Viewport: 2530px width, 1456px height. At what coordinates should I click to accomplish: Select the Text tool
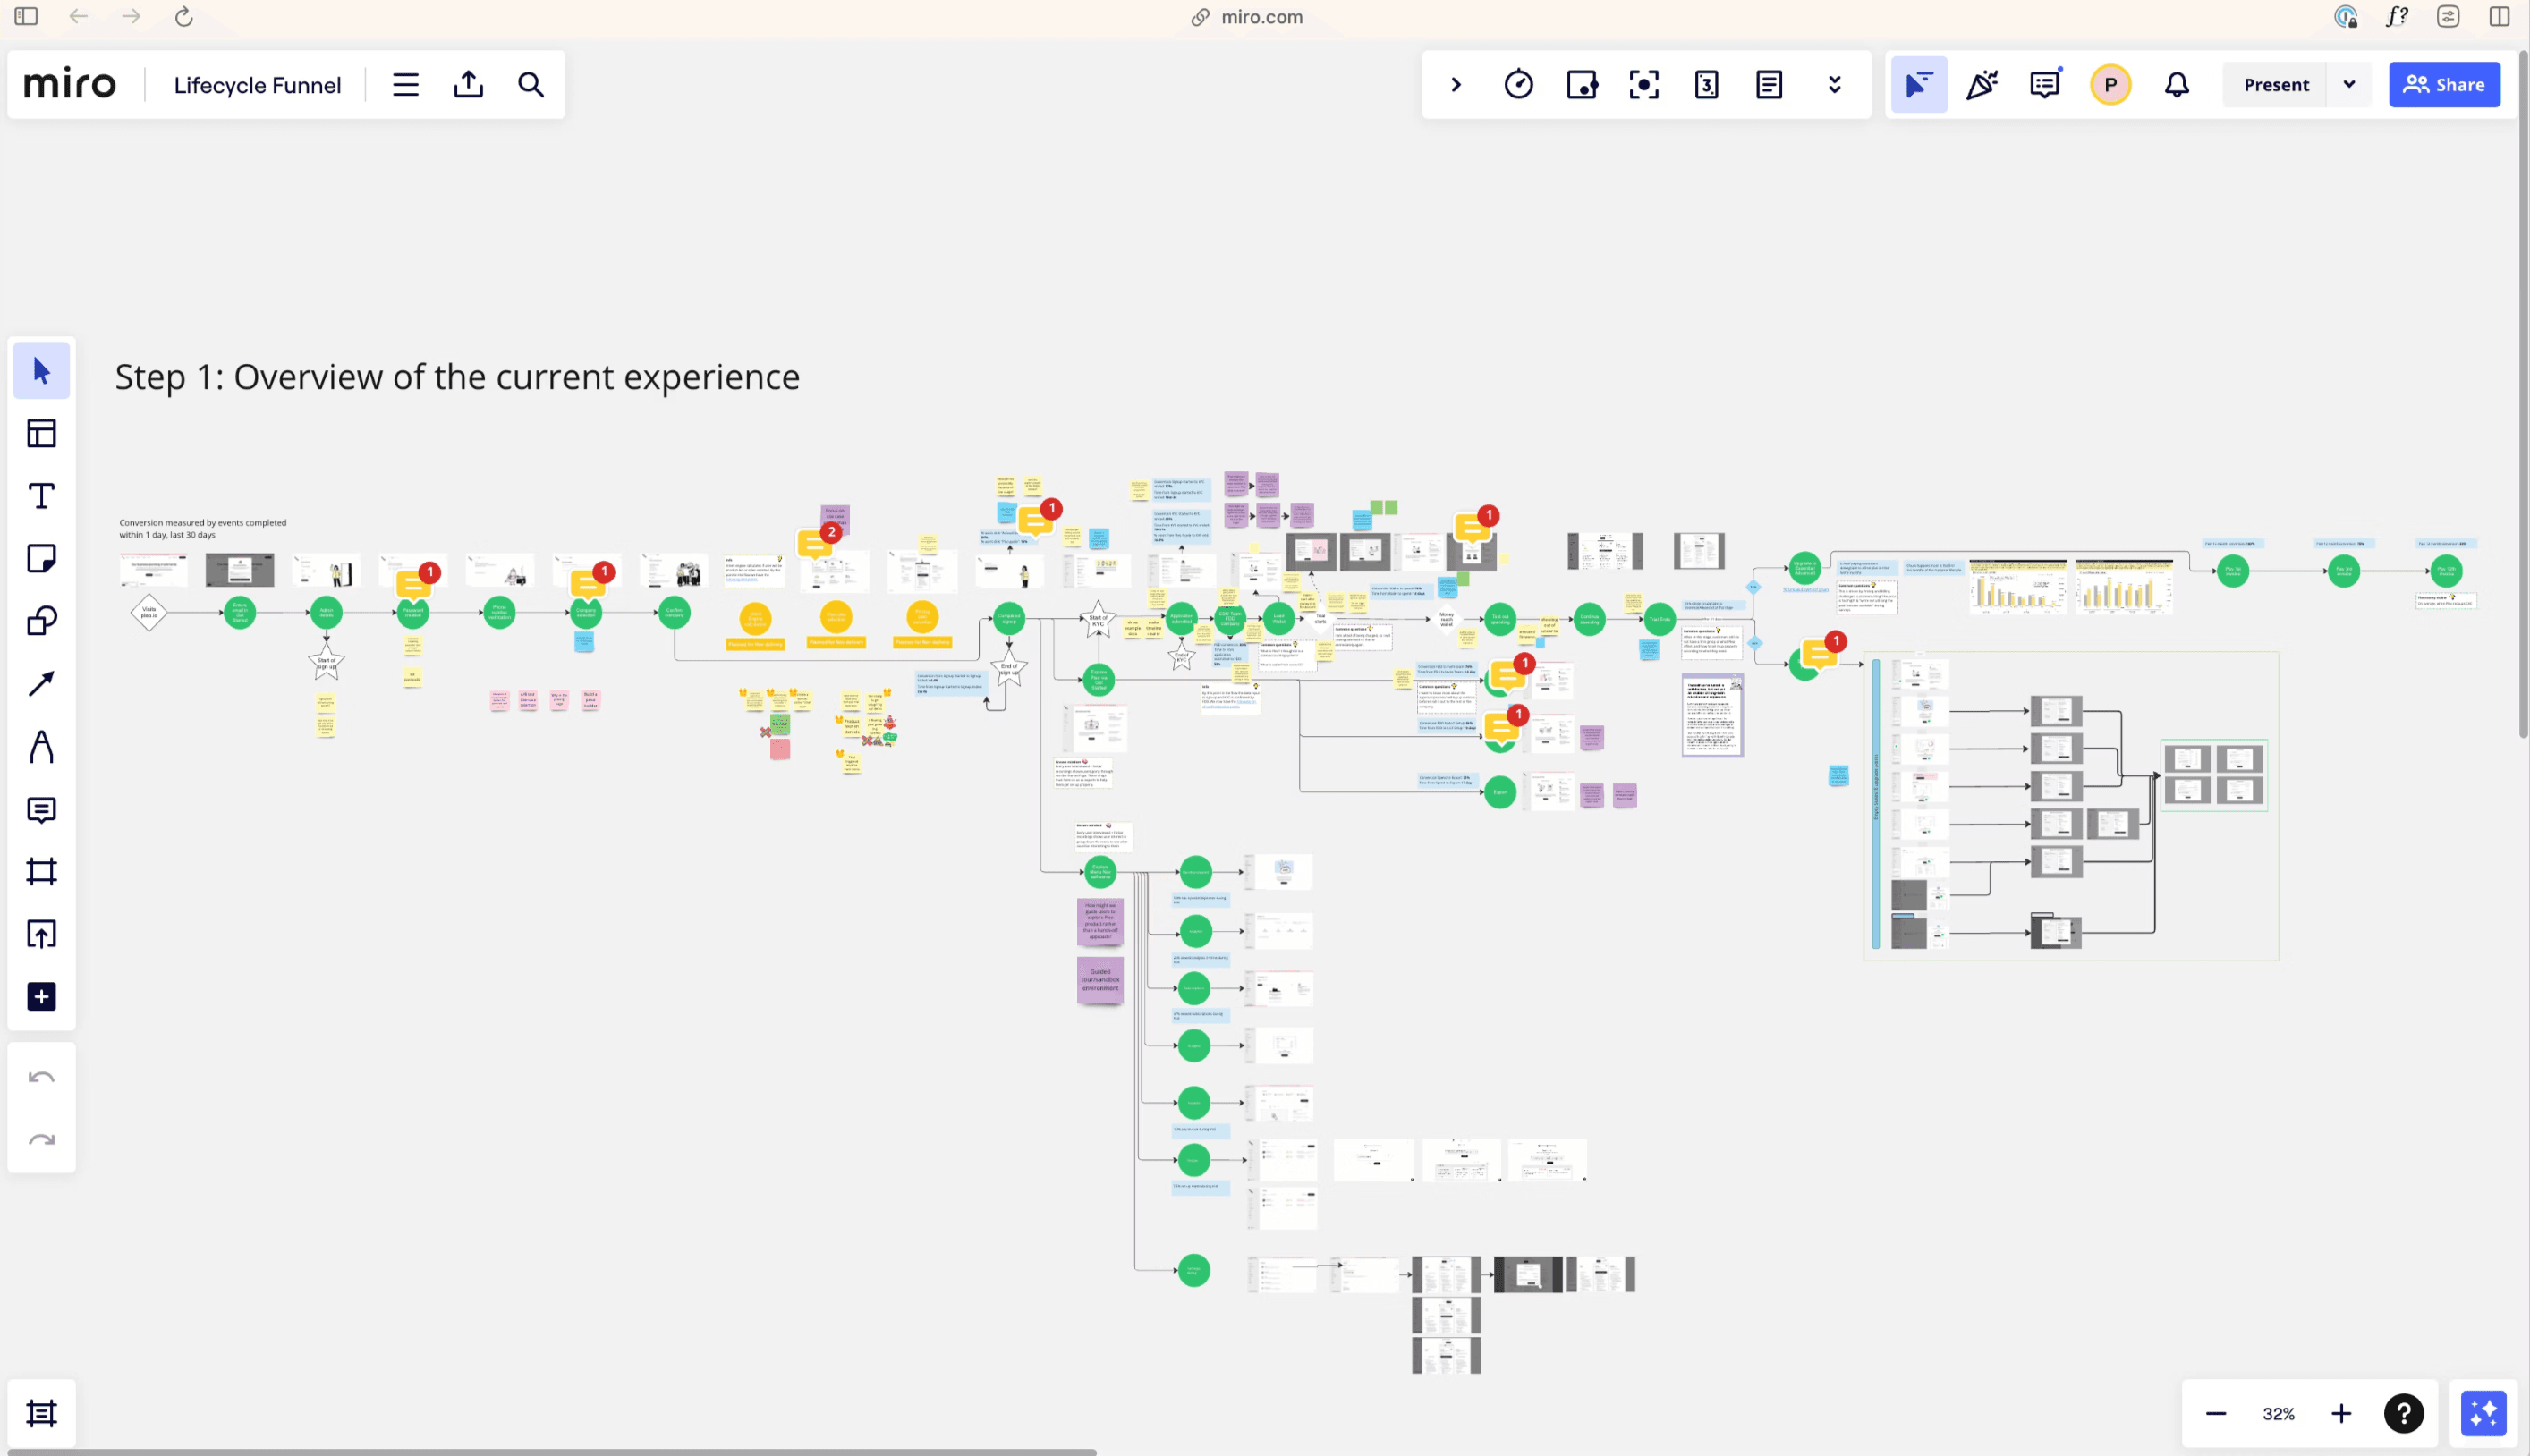41,496
